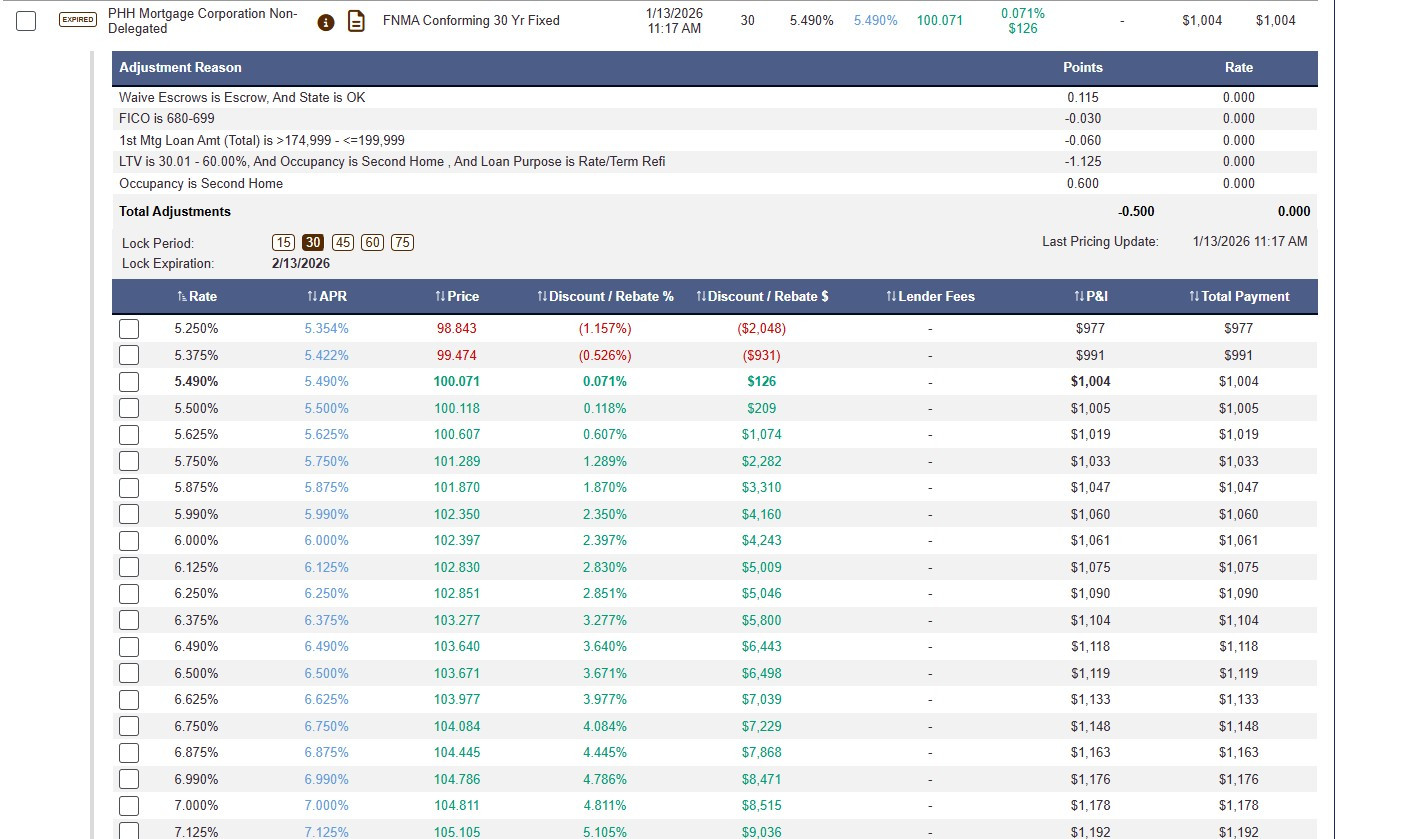Sort by Discount / Rebate % column
Viewport: 1405px width, 839px height.
pos(605,296)
